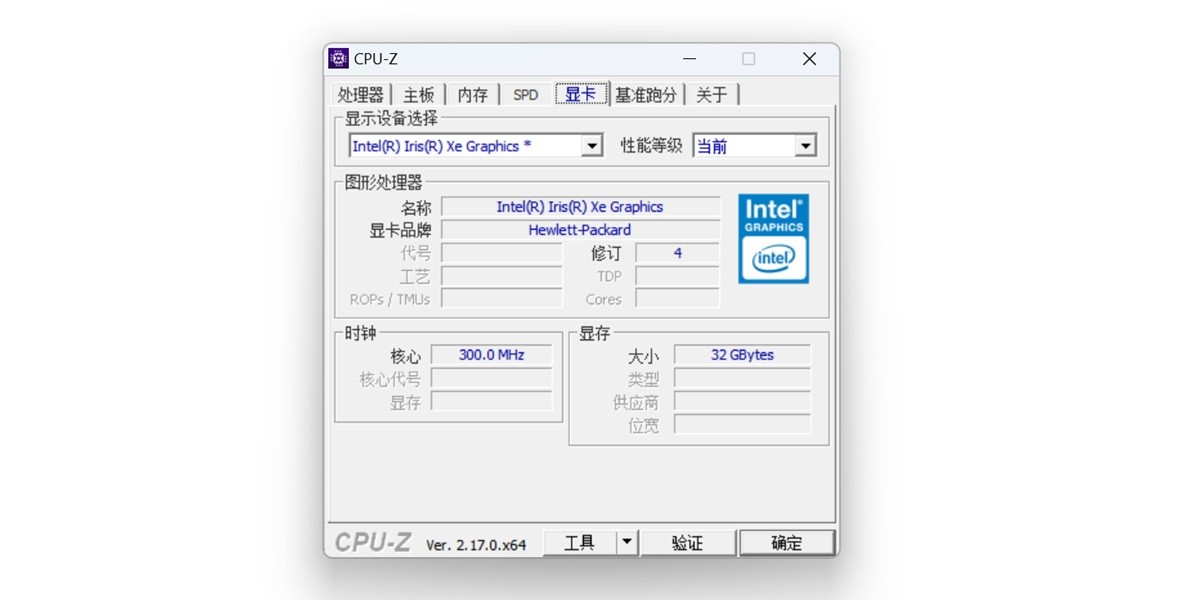Open the SPD tab
The width and height of the screenshot is (1200, 600).
pos(524,94)
